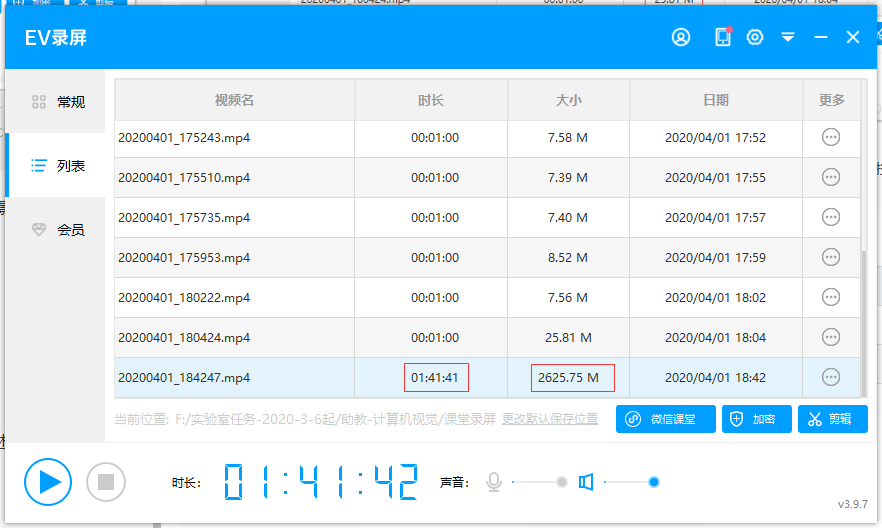This screenshot has height=528, width=882.
Task: Click date 2020/04/01 17:52 cell
Action: [716, 138]
